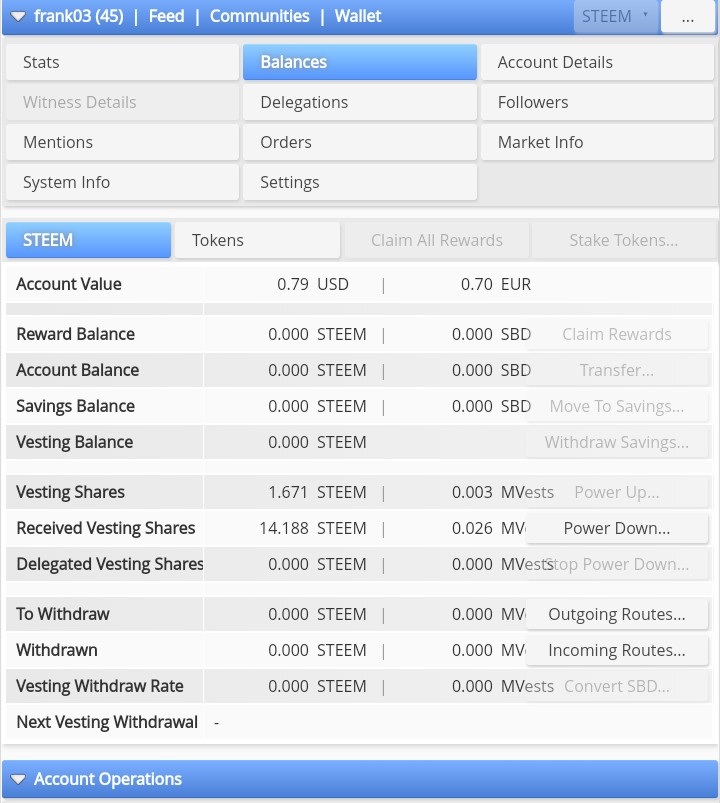Viewport: 720px width, 803px height.
Task: Click the 0.003 MVests value
Action: 502,492
